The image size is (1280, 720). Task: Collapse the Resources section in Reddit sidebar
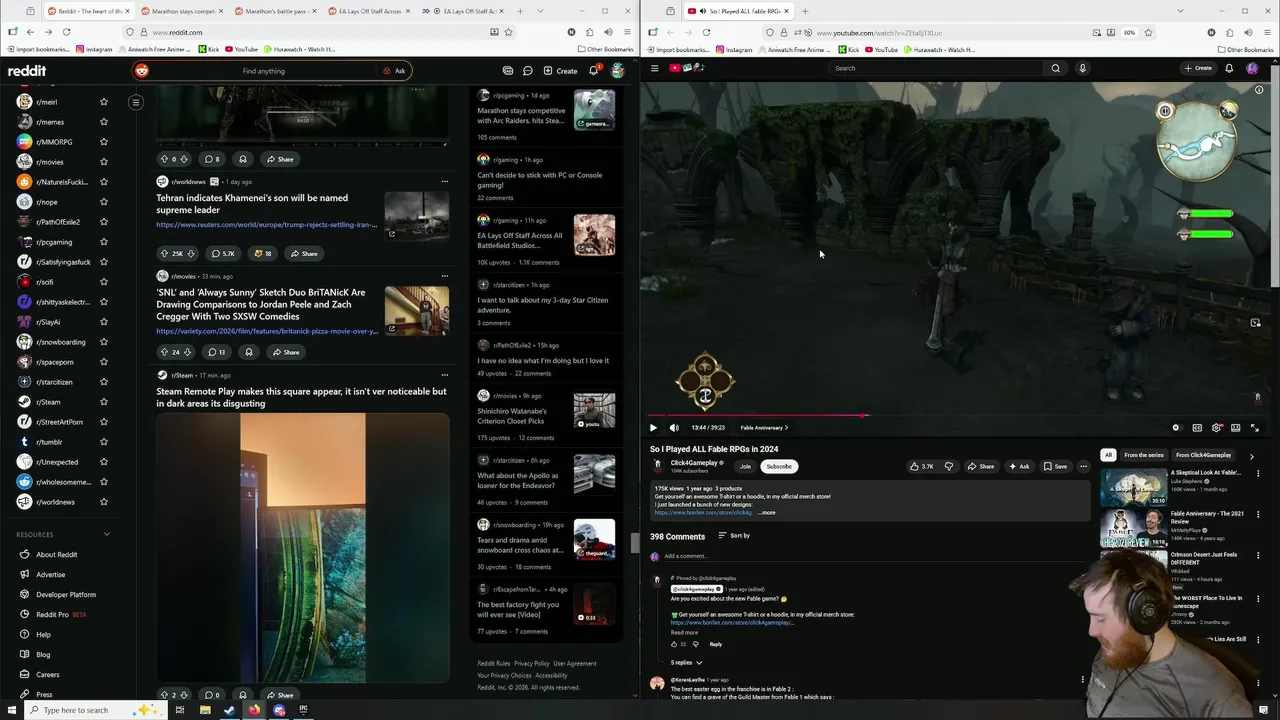click(x=107, y=534)
